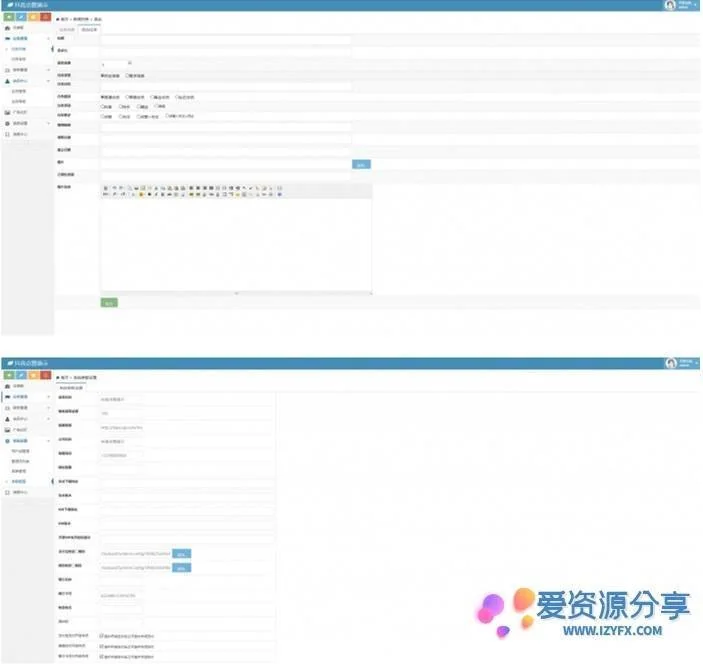The height and width of the screenshot is (664, 703).
Task: Click the blue upload button in top form
Action: [x=361, y=164]
